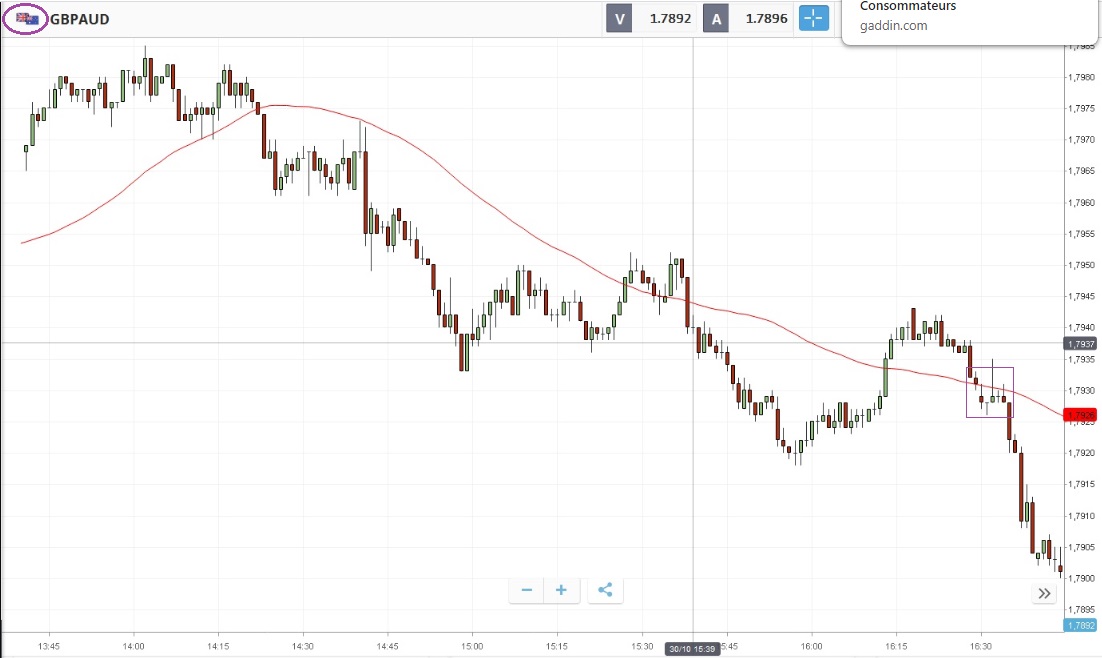The image size is (1102, 658).
Task: Select the 30/10 15:39 time marker
Action: tap(693, 649)
